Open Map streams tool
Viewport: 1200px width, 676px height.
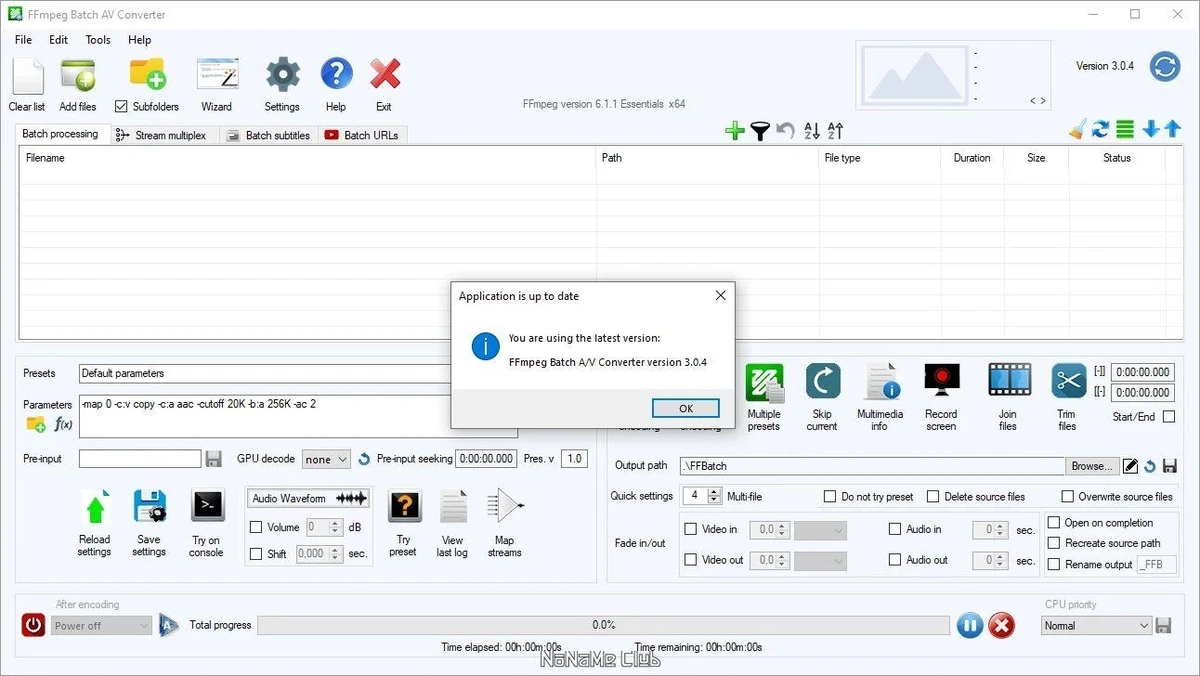tap(505, 507)
